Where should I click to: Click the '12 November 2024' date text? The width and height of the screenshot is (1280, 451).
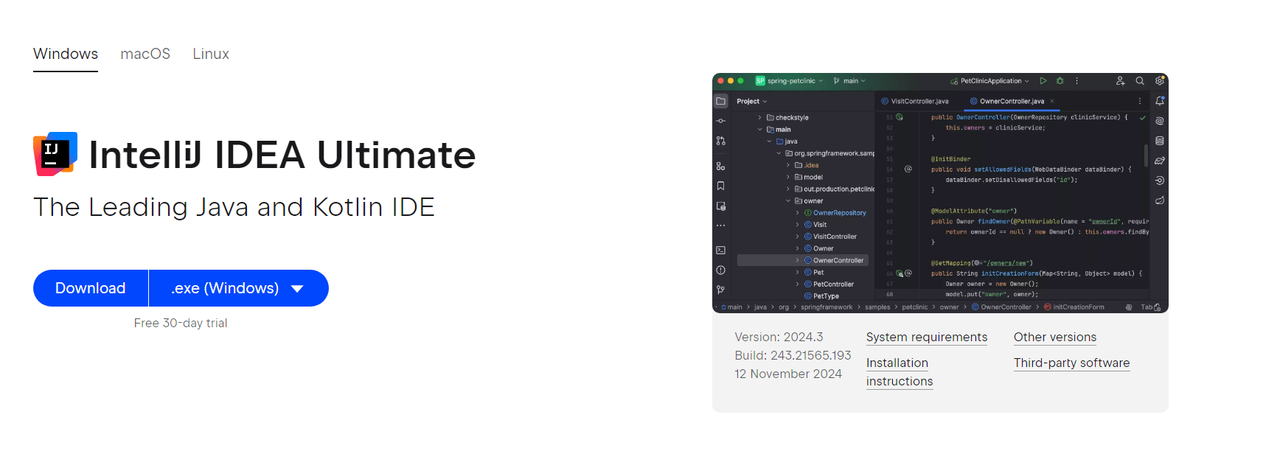coord(788,374)
